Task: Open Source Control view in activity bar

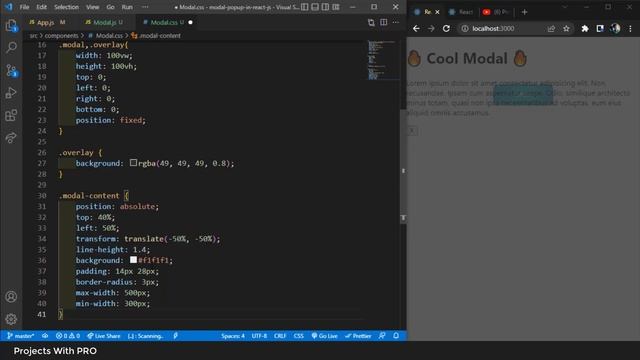Action: pyautogui.click(x=11, y=70)
